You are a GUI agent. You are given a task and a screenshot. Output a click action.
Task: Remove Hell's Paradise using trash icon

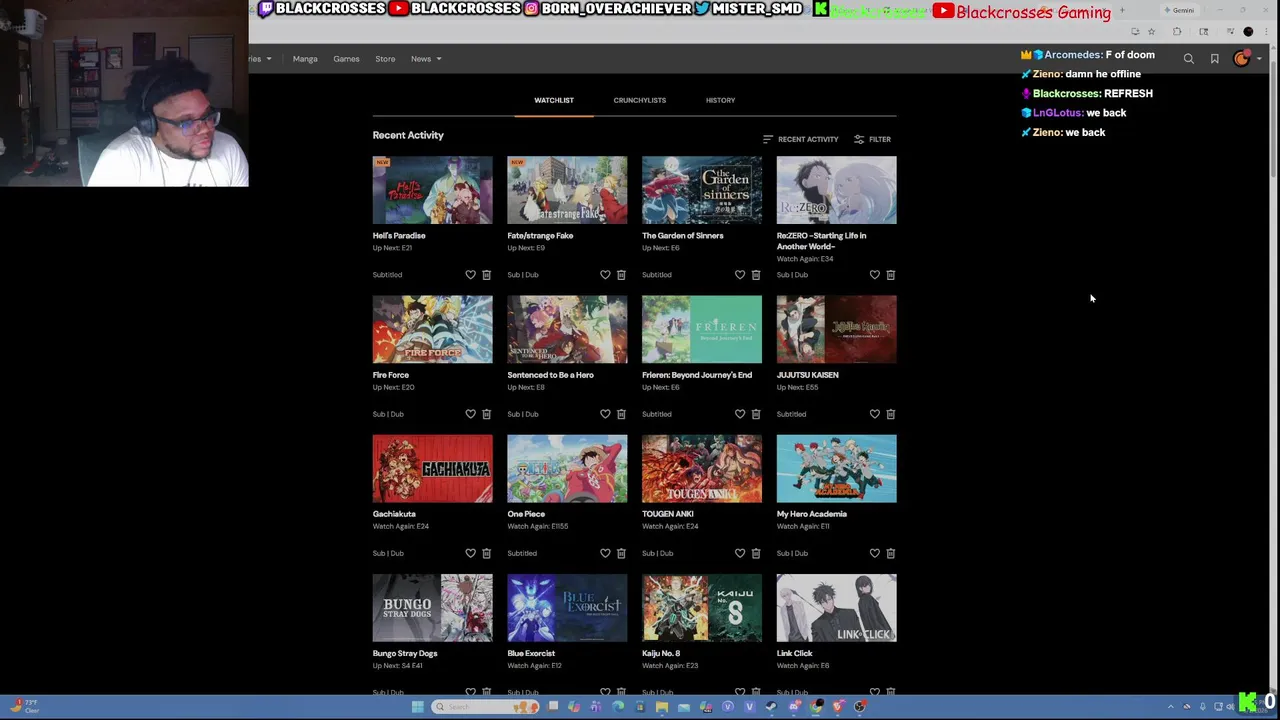[486, 274]
